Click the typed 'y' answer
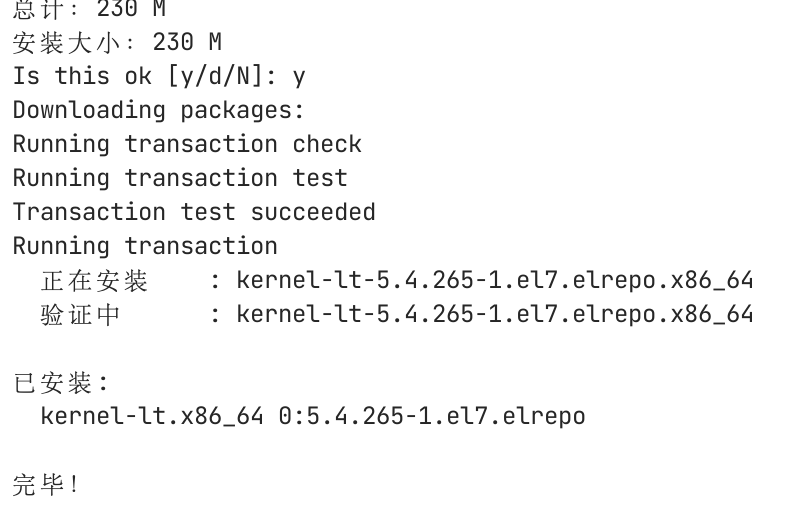The height and width of the screenshot is (506, 808). (299, 77)
